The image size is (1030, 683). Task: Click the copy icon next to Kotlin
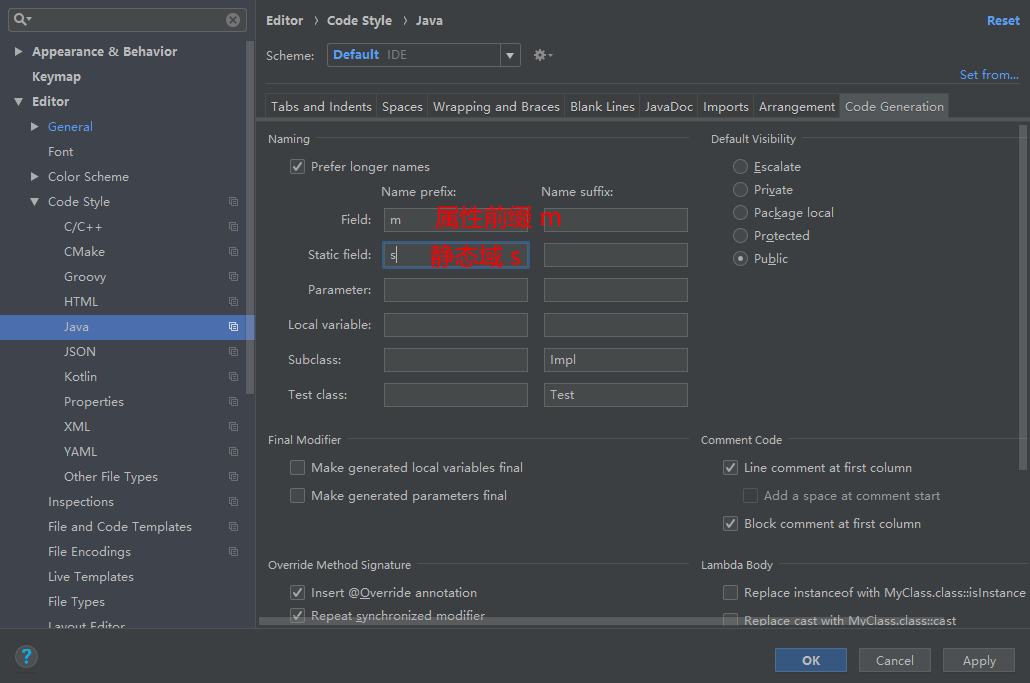[233, 376]
